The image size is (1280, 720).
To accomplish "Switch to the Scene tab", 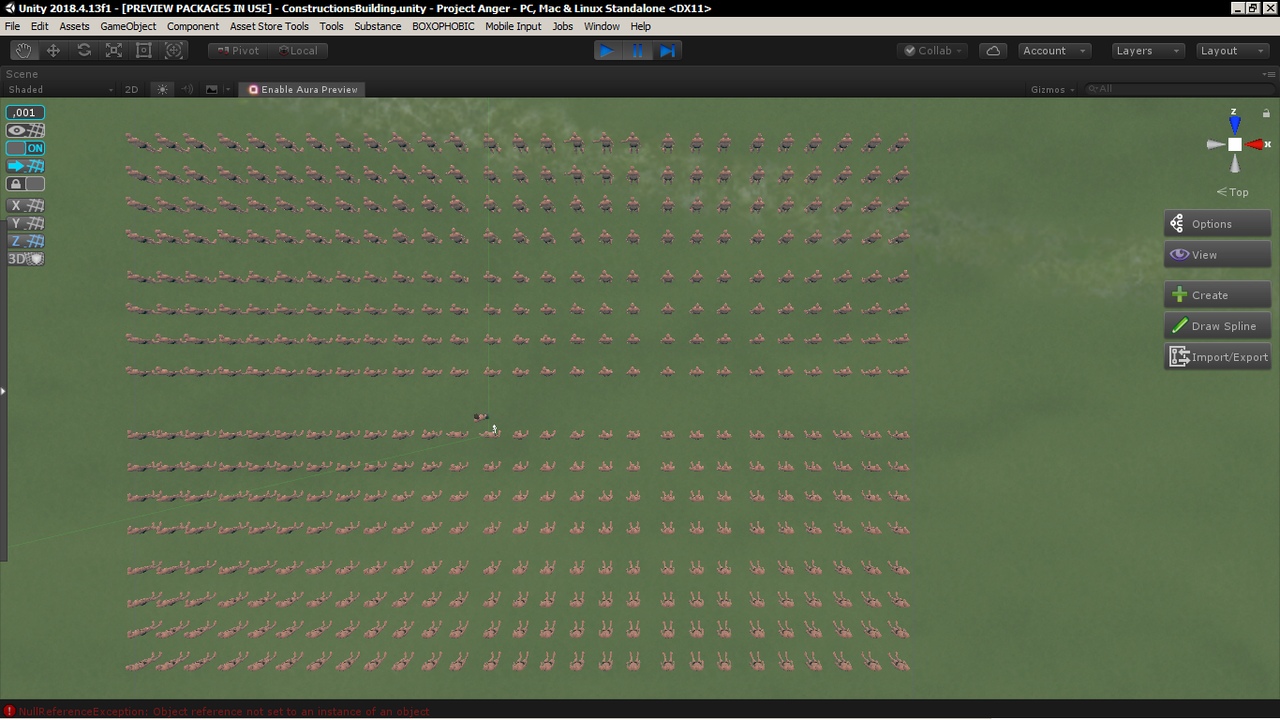I will click(x=22, y=74).
